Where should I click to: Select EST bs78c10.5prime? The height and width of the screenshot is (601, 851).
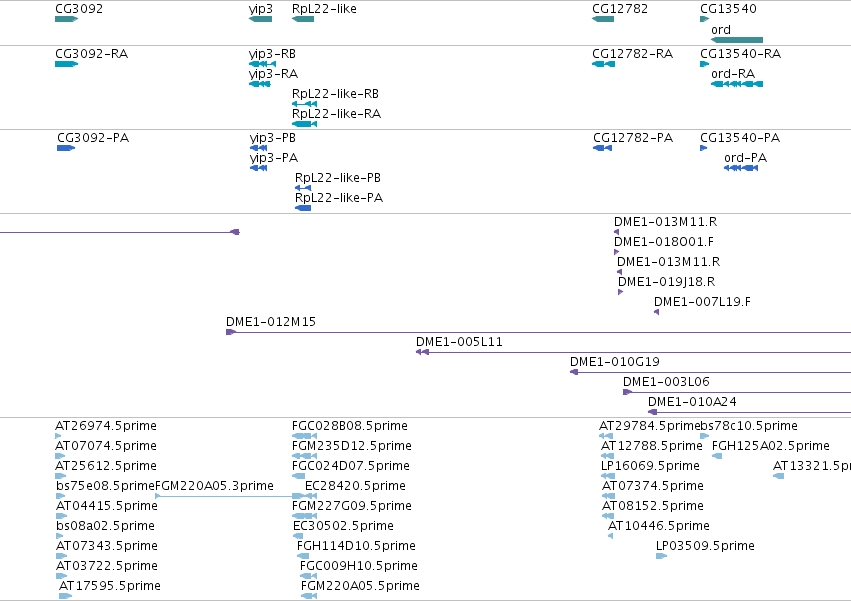[x=704, y=436]
